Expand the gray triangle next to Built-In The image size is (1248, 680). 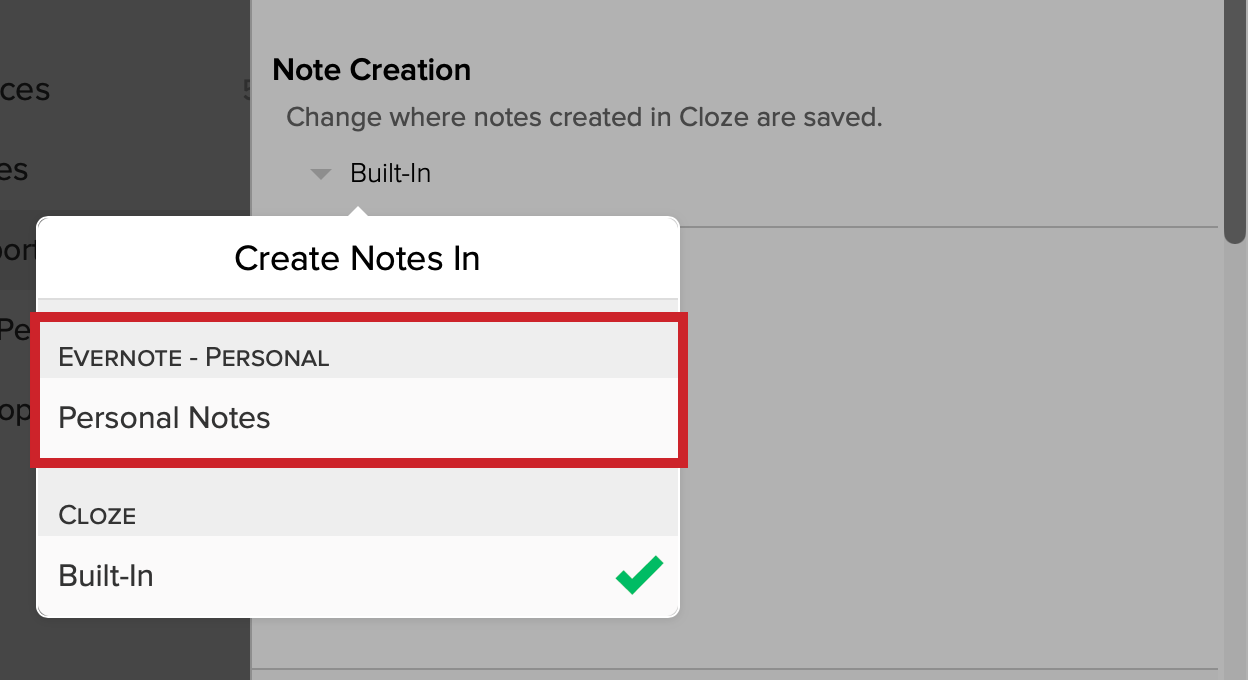click(320, 174)
